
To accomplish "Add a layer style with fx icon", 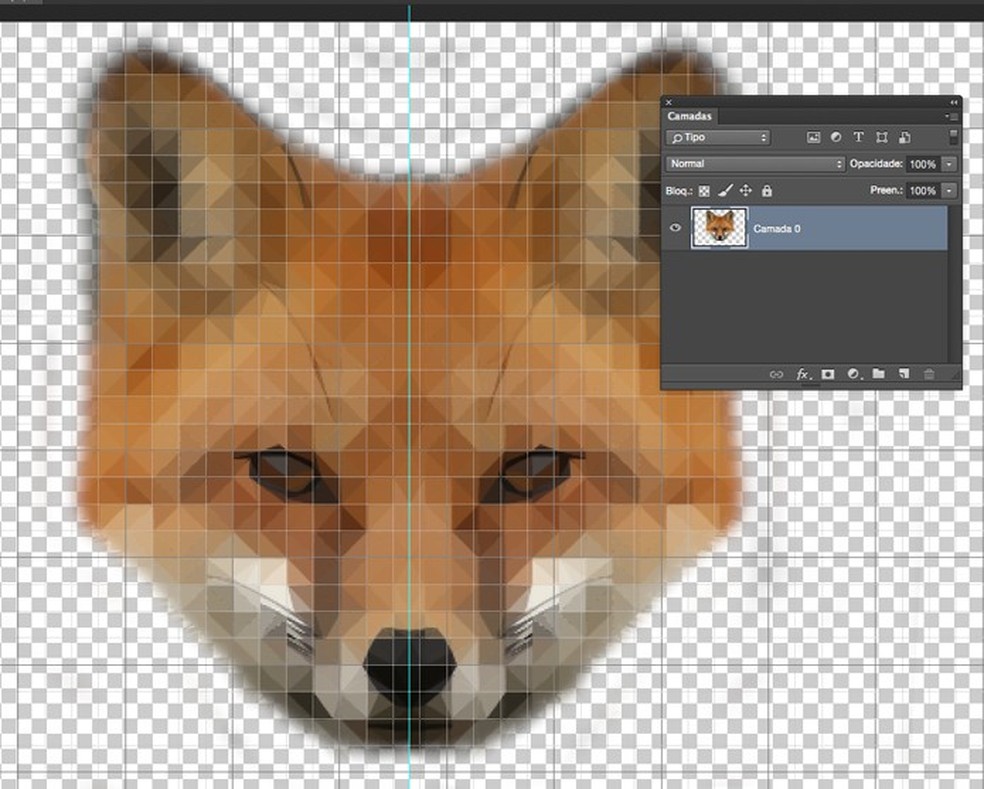I will pyautogui.click(x=802, y=374).
